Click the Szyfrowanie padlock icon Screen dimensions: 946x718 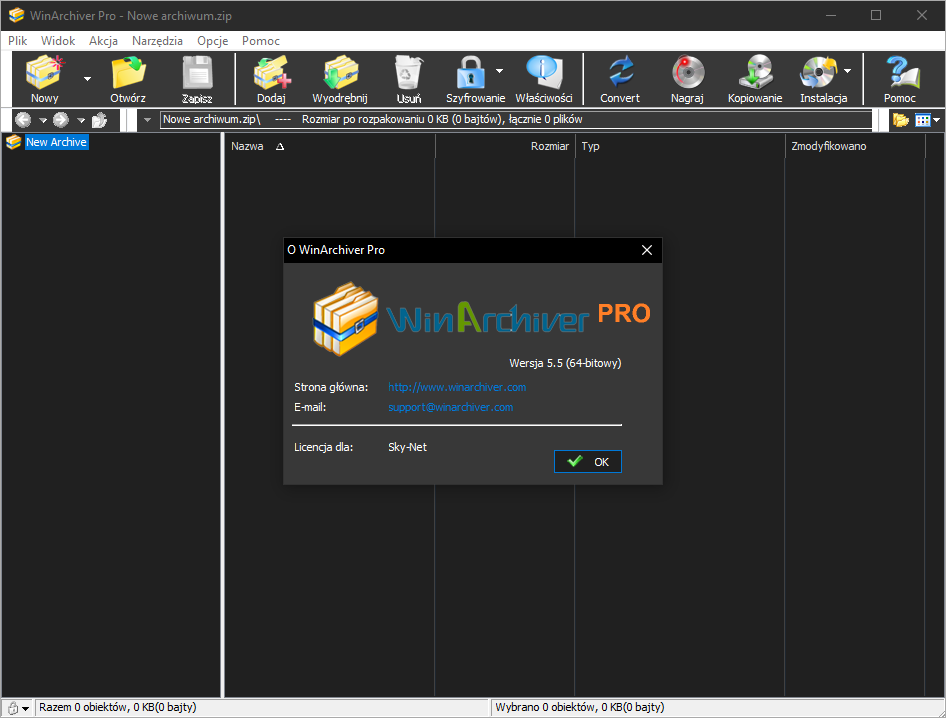point(471,72)
